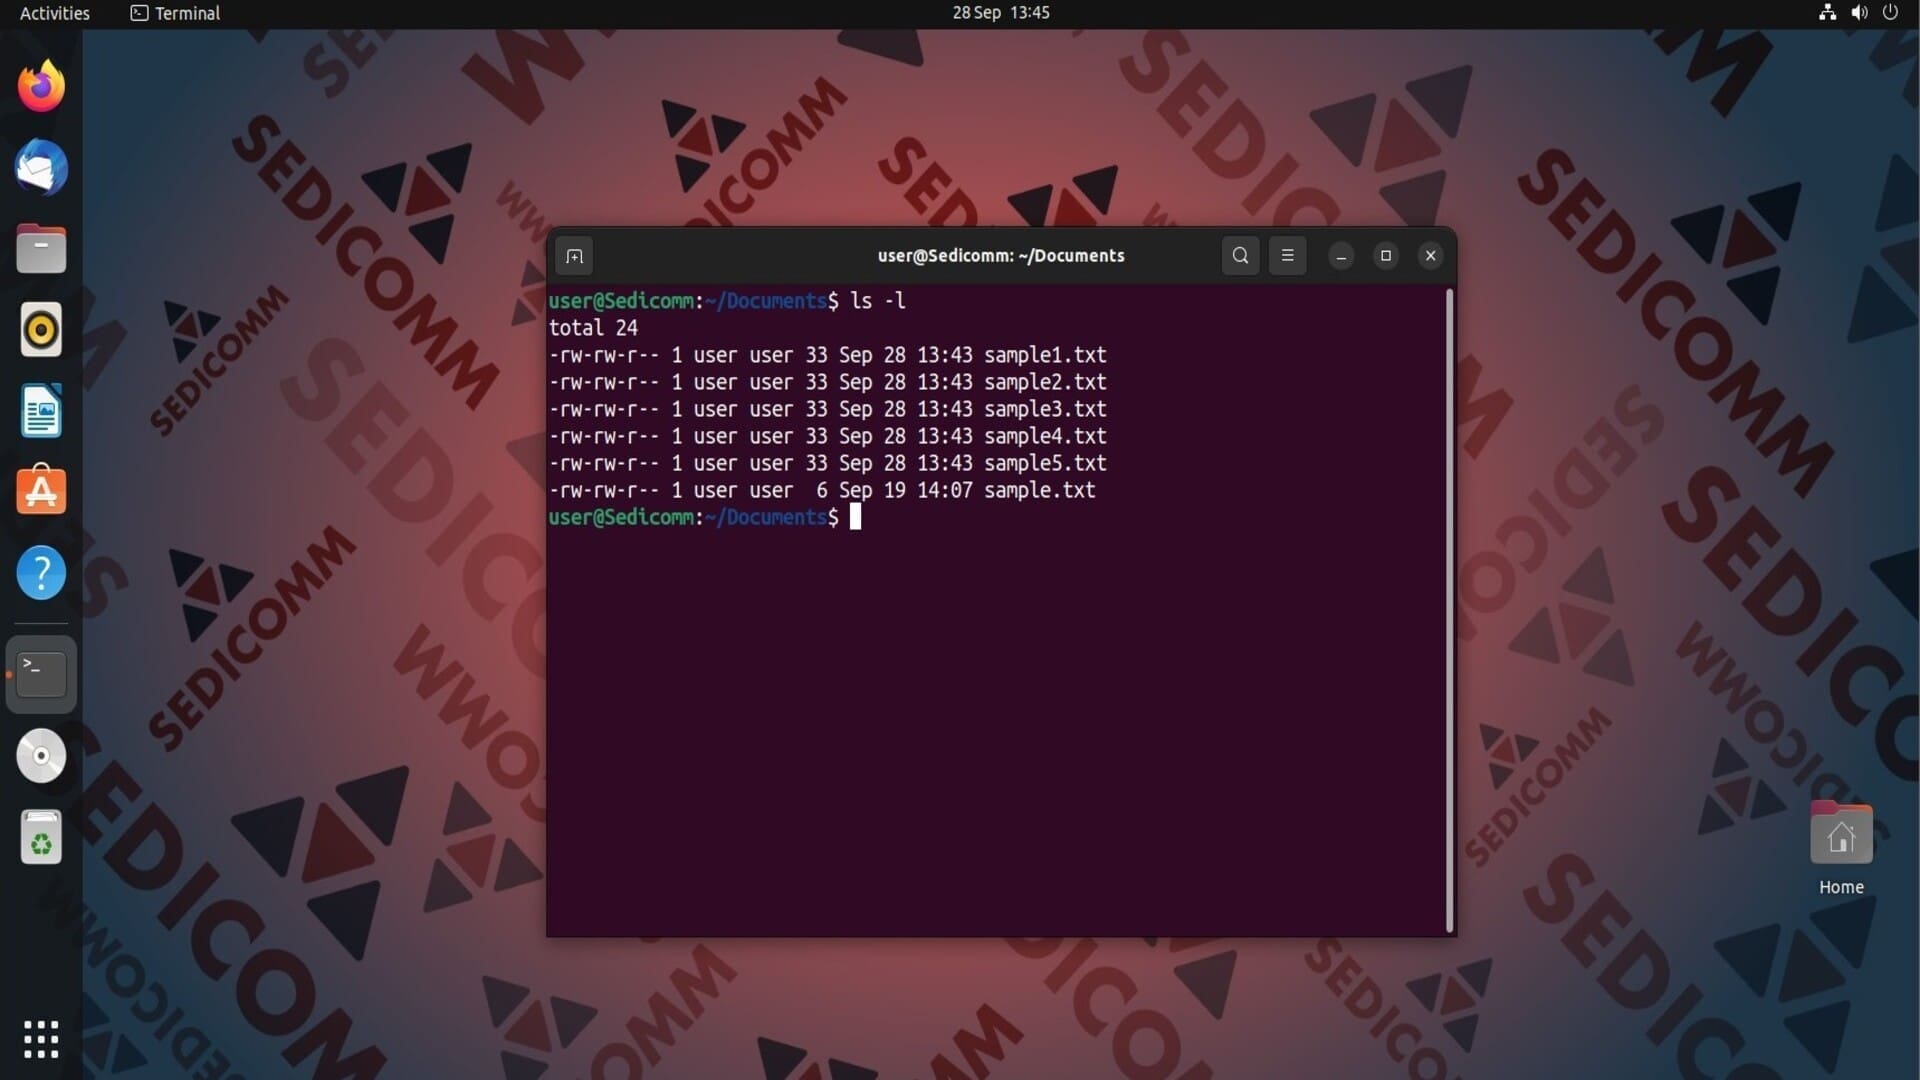1920x1080 pixels.
Task: Open terminal search
Action: pyautogui.click(x=1240, y=255)
